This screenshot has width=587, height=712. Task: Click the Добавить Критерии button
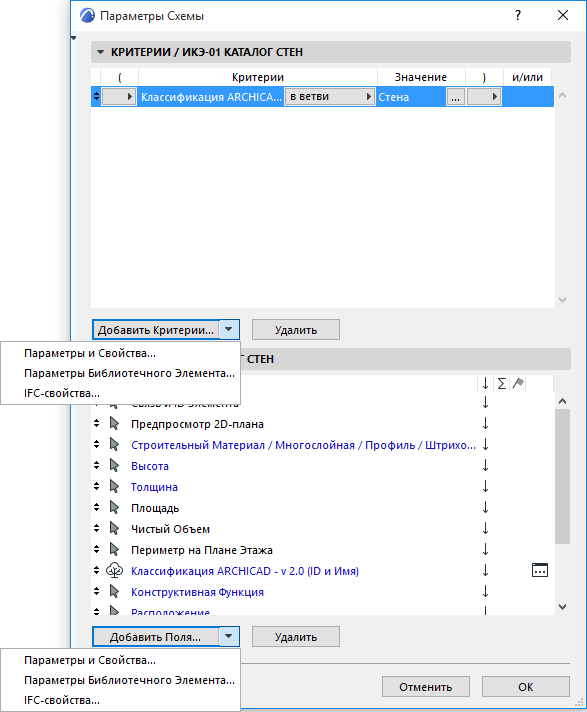pos(156,330)
